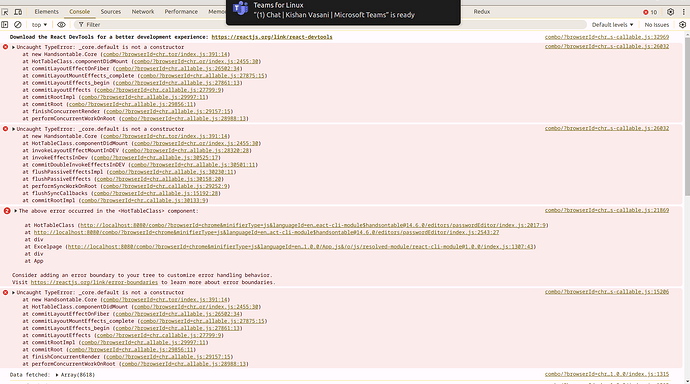The image size is (690, 384).
Task: Expand 'The above error occurred' message
Action: coord(15,211)
